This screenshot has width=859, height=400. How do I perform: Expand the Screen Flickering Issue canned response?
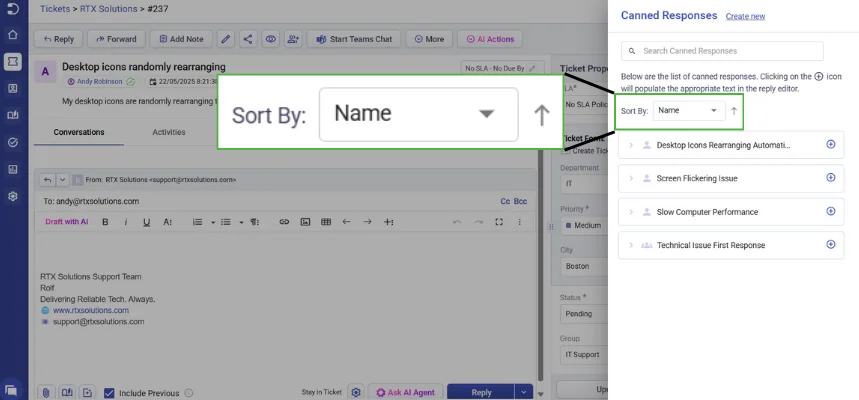coord(631,179)
